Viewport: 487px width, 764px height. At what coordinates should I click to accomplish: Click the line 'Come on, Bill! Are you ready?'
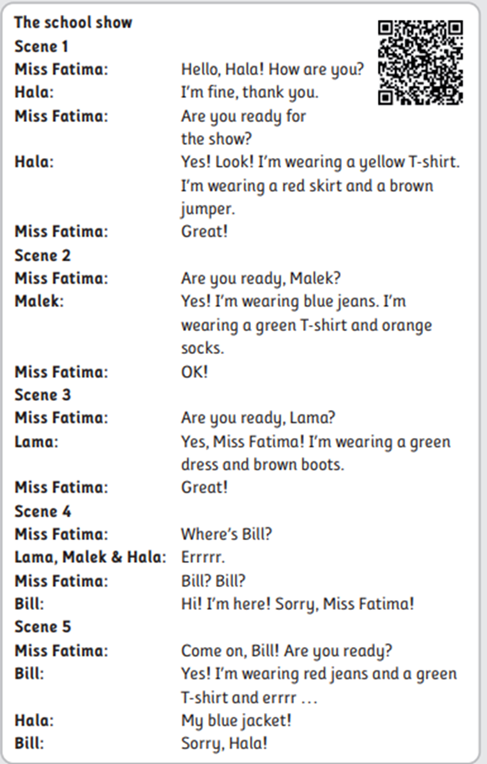click(287, 651)
